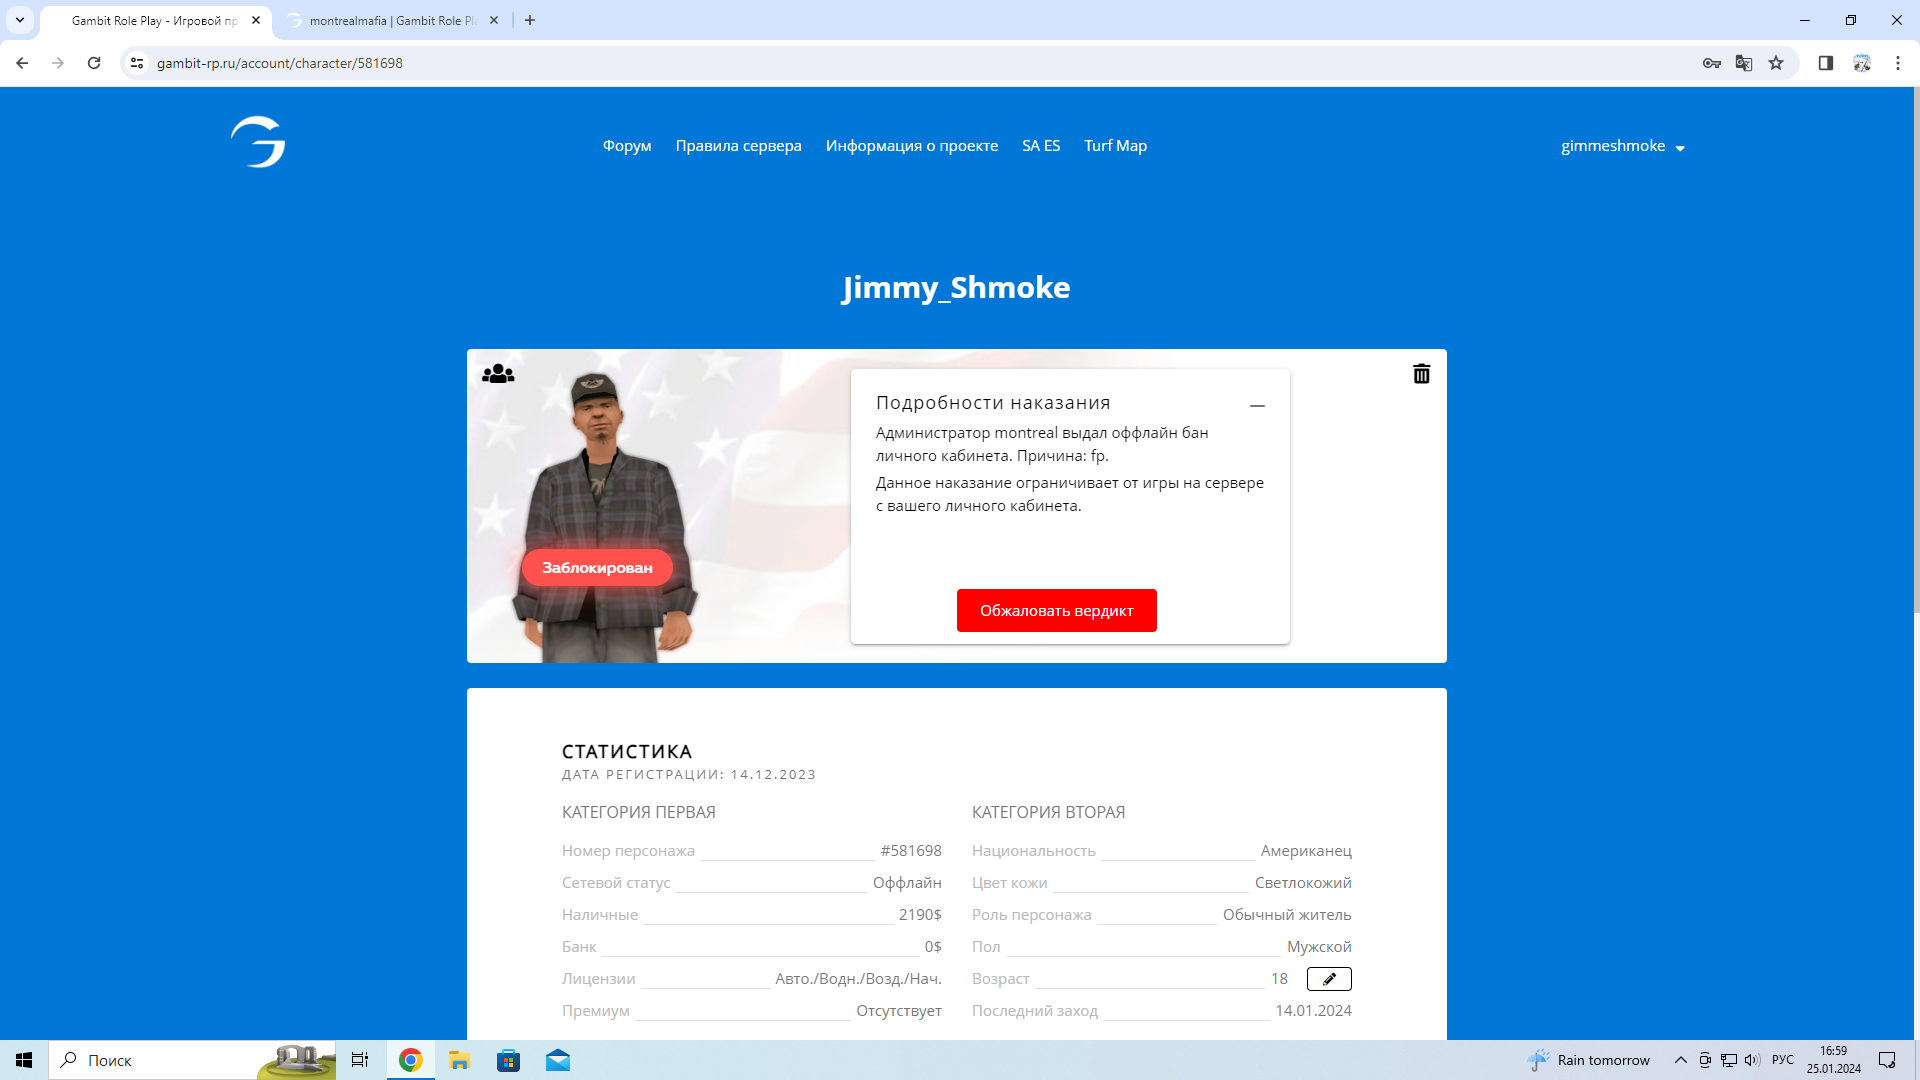Open Chrome three-dot menu
Image resolution: width=1920 pixels, height=1080 pixels.
pos(1898,63)
